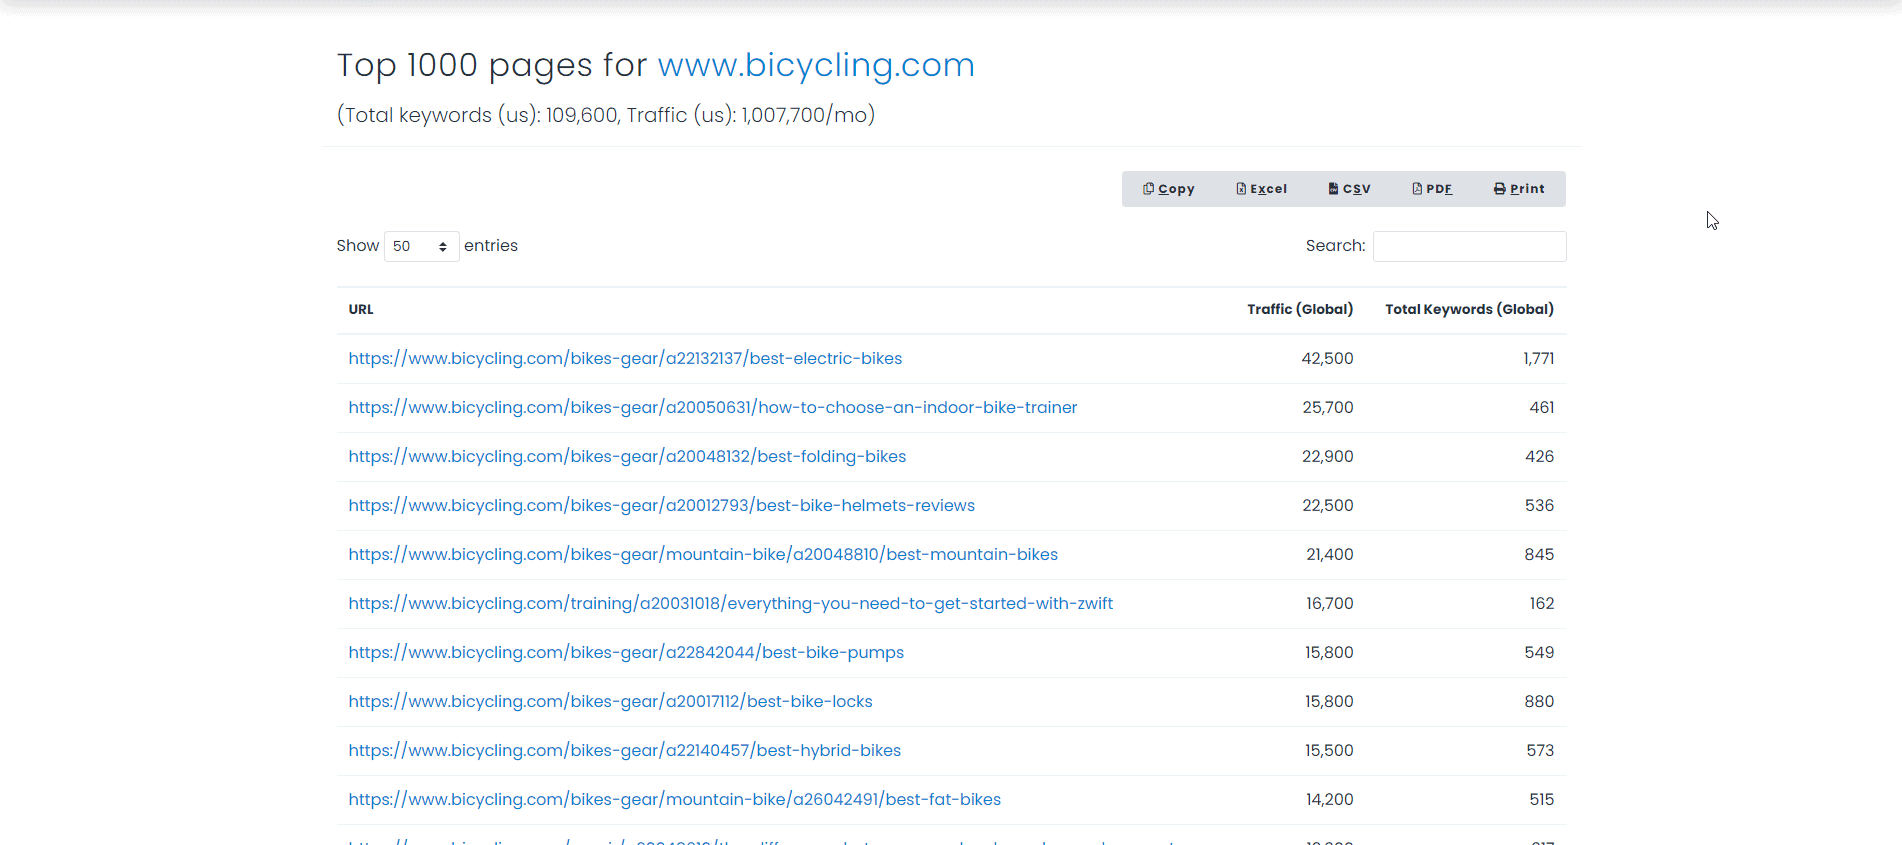The width and height of the screenshot is (1902, 845).
Task: Sort by Traffic (Global) column
Action: point(1299,310)
